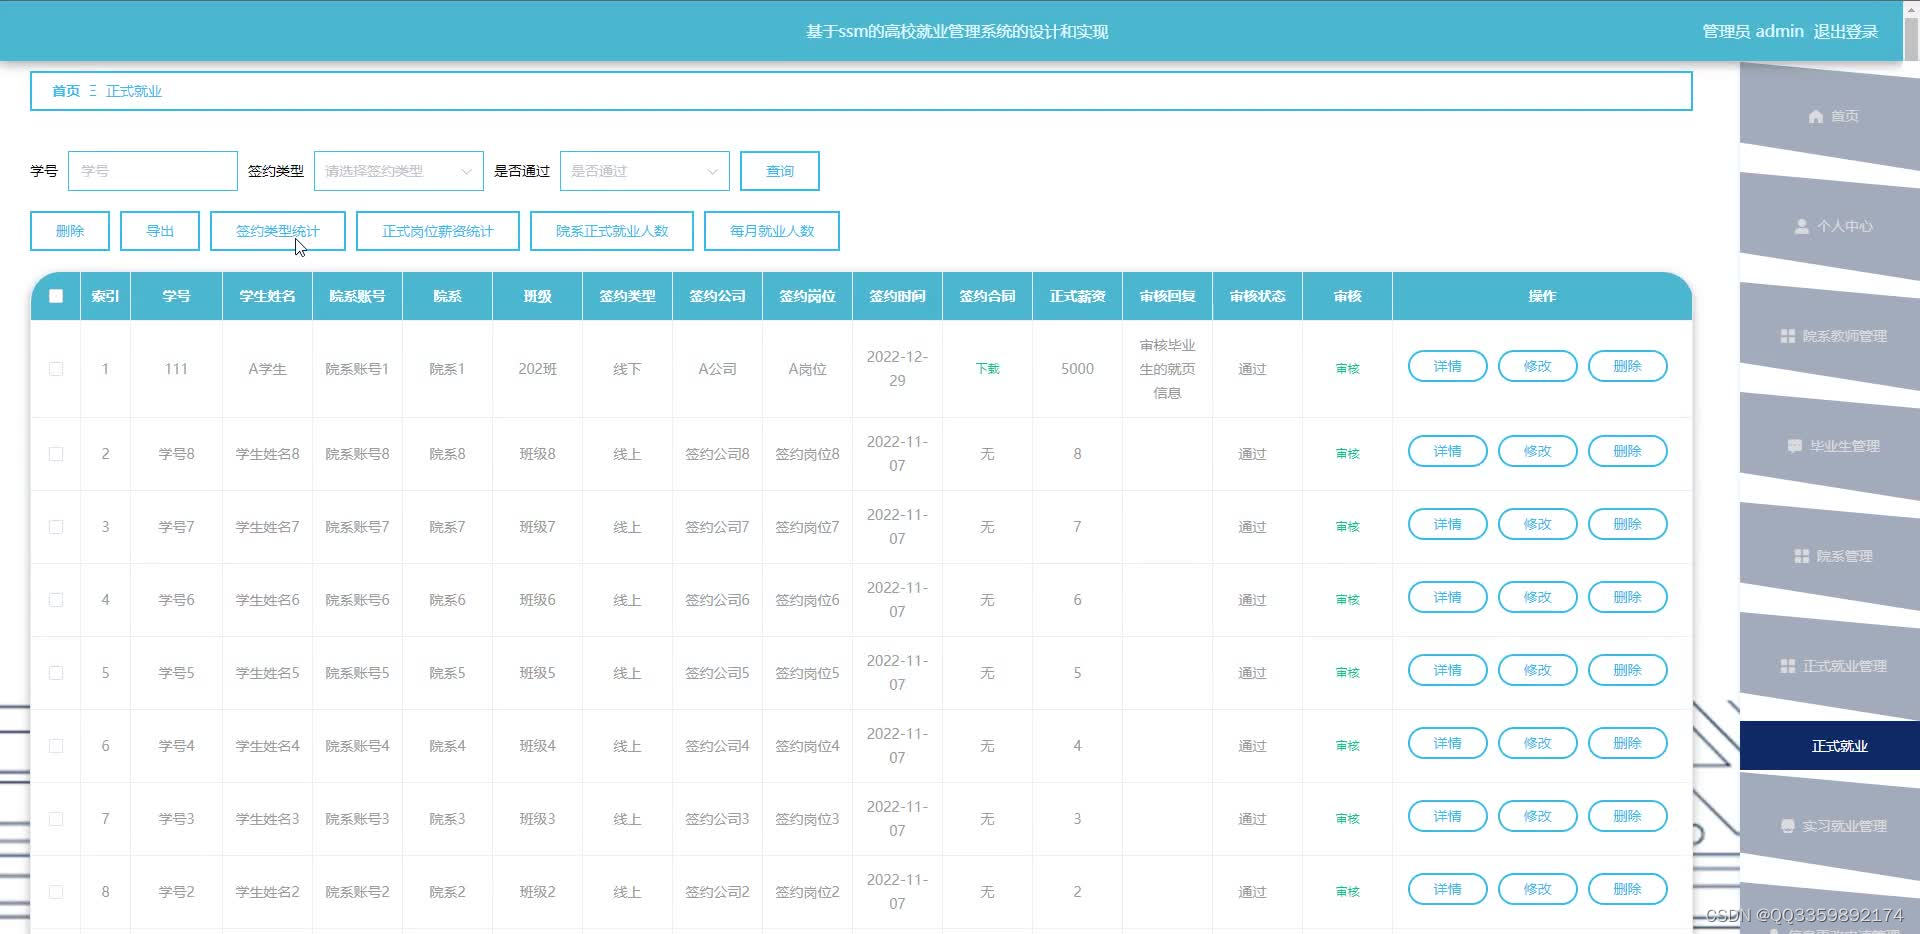
Task: Open 院系管理 grid icon in sidebar
Action: point(1801,557)
